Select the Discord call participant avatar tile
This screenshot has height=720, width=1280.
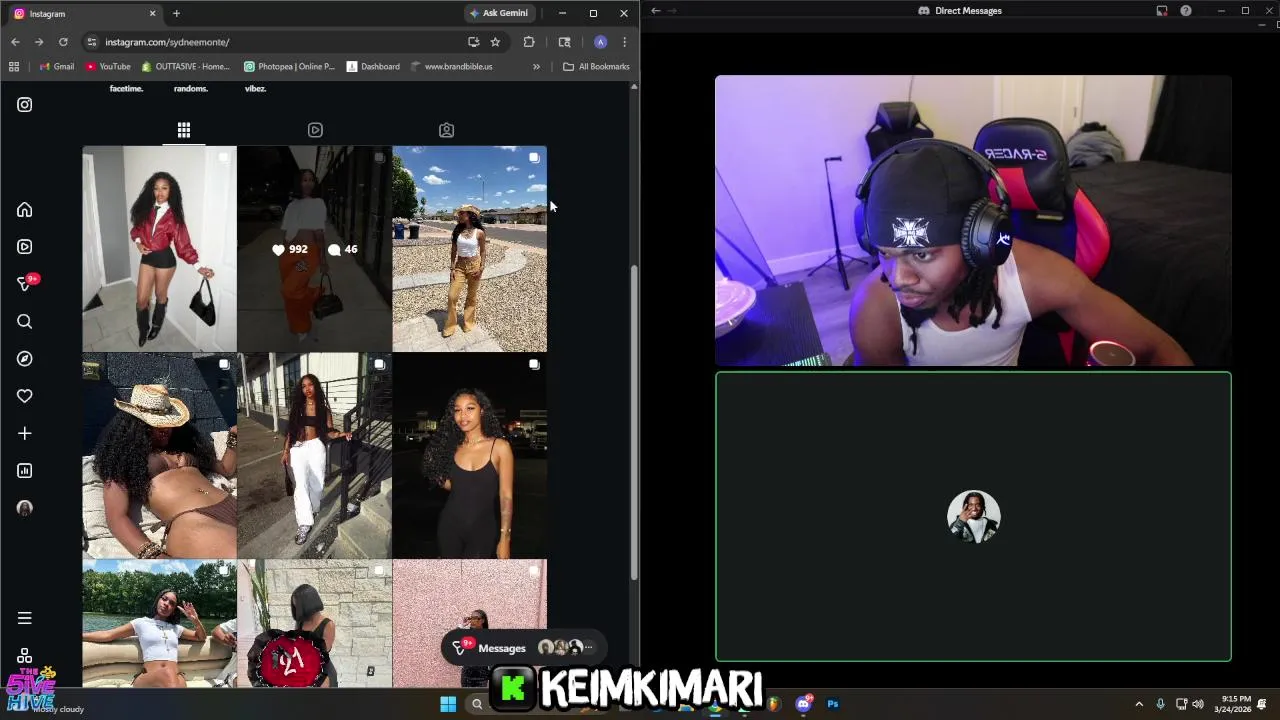(x=973, y=517)
